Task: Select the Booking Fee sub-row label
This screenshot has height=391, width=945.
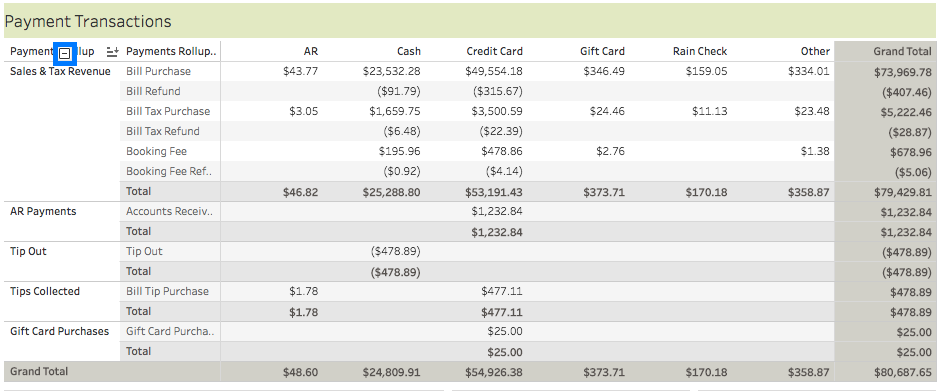Action: (x=157, y=151)
